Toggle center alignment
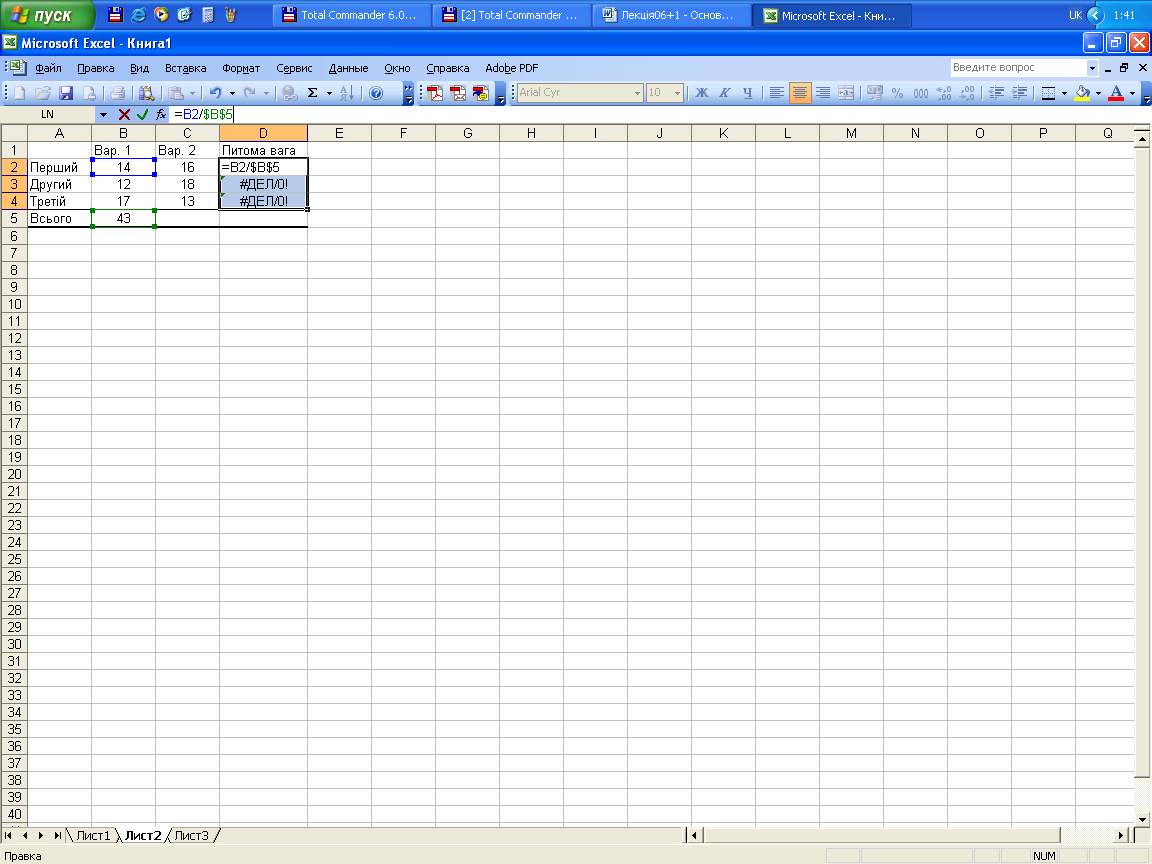The height and width of the screenshot is (864, 1152). point(799,93)
